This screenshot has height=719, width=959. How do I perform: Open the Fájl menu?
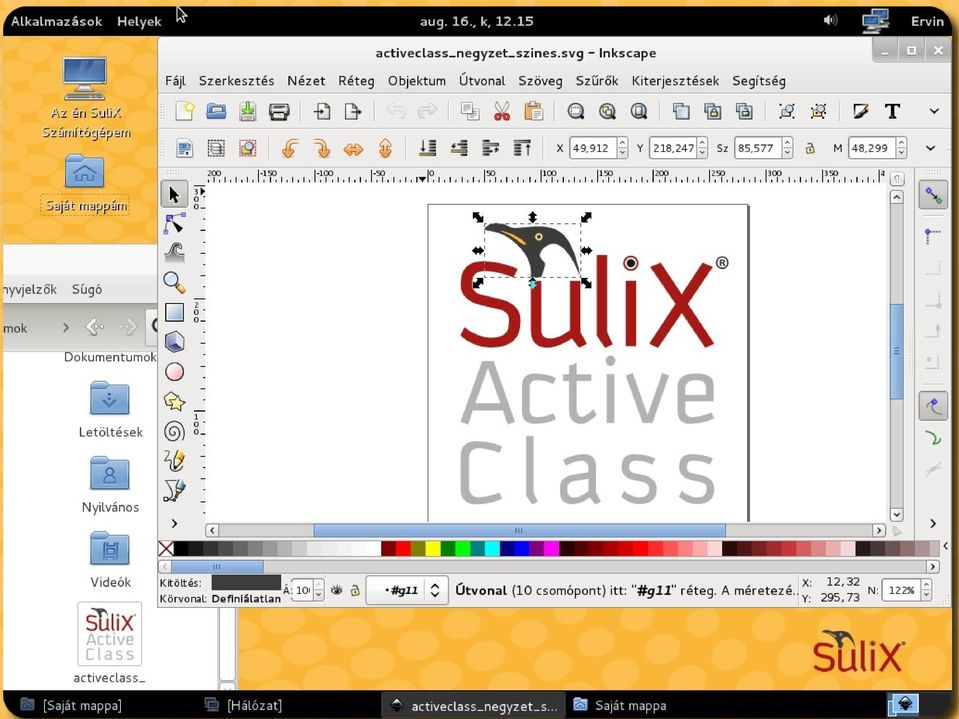[x=175, y=81]
